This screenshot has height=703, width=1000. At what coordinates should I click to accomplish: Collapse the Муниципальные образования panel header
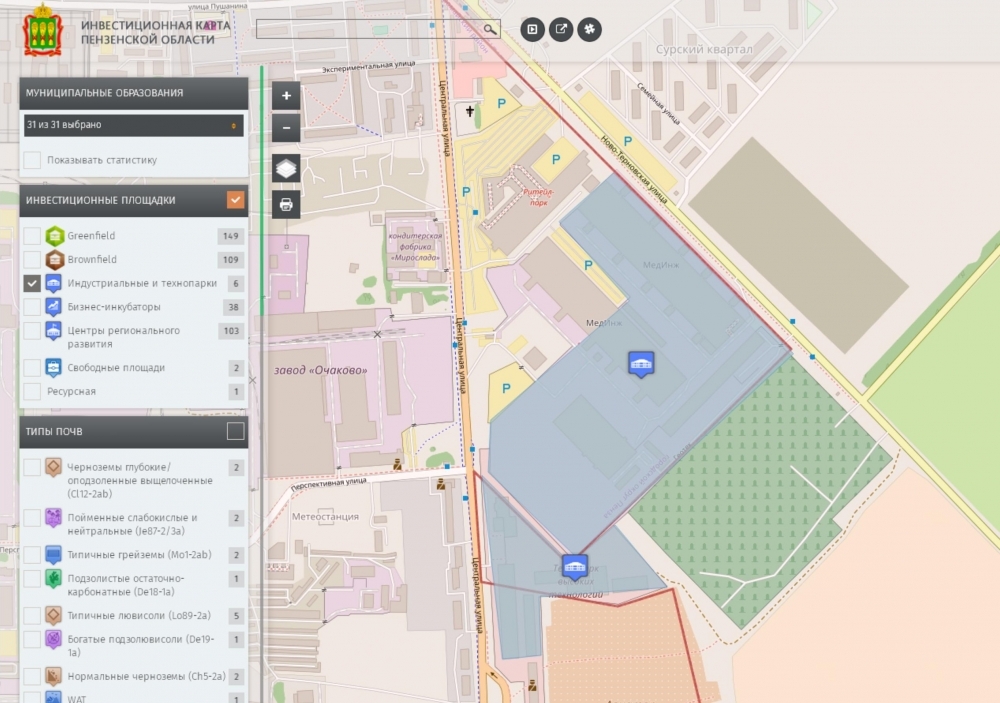[120, 93]
